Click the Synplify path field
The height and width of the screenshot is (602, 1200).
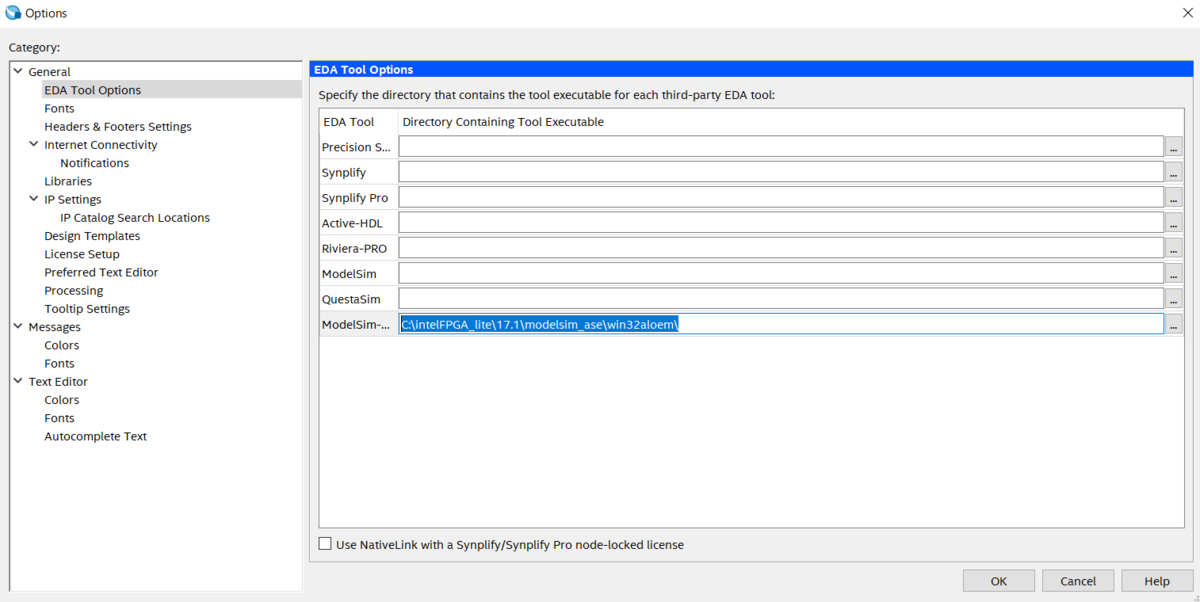point(781,172)
